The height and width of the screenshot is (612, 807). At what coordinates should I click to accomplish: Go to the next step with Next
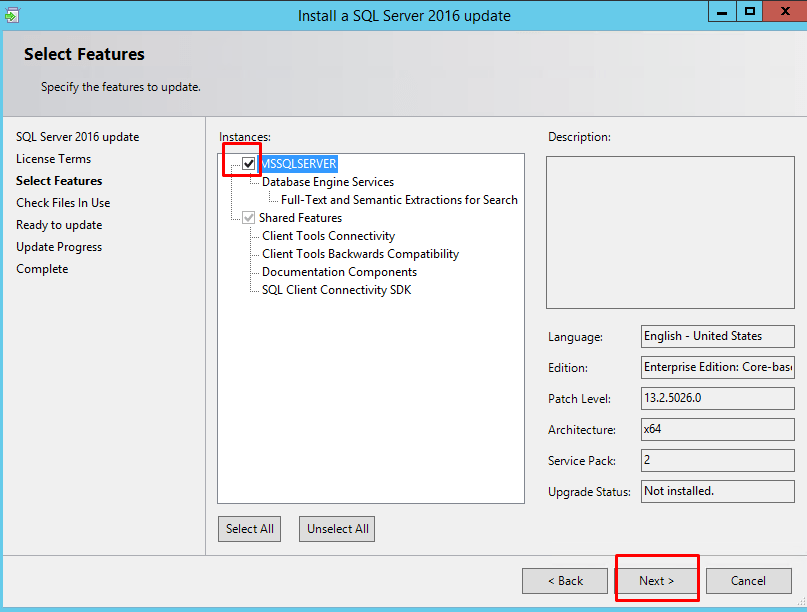[656, 581]
